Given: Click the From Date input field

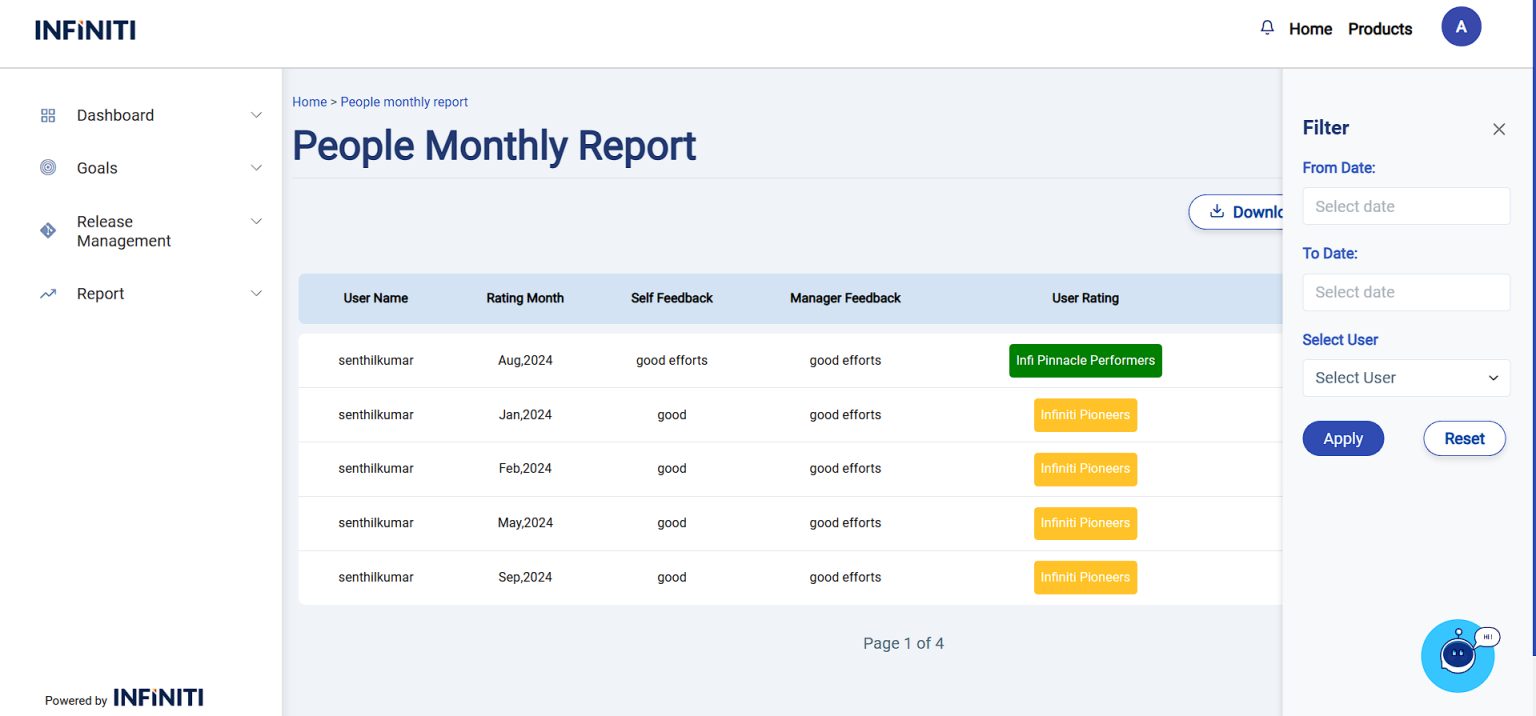Looking at the screenshot, I should [1405, 206].
